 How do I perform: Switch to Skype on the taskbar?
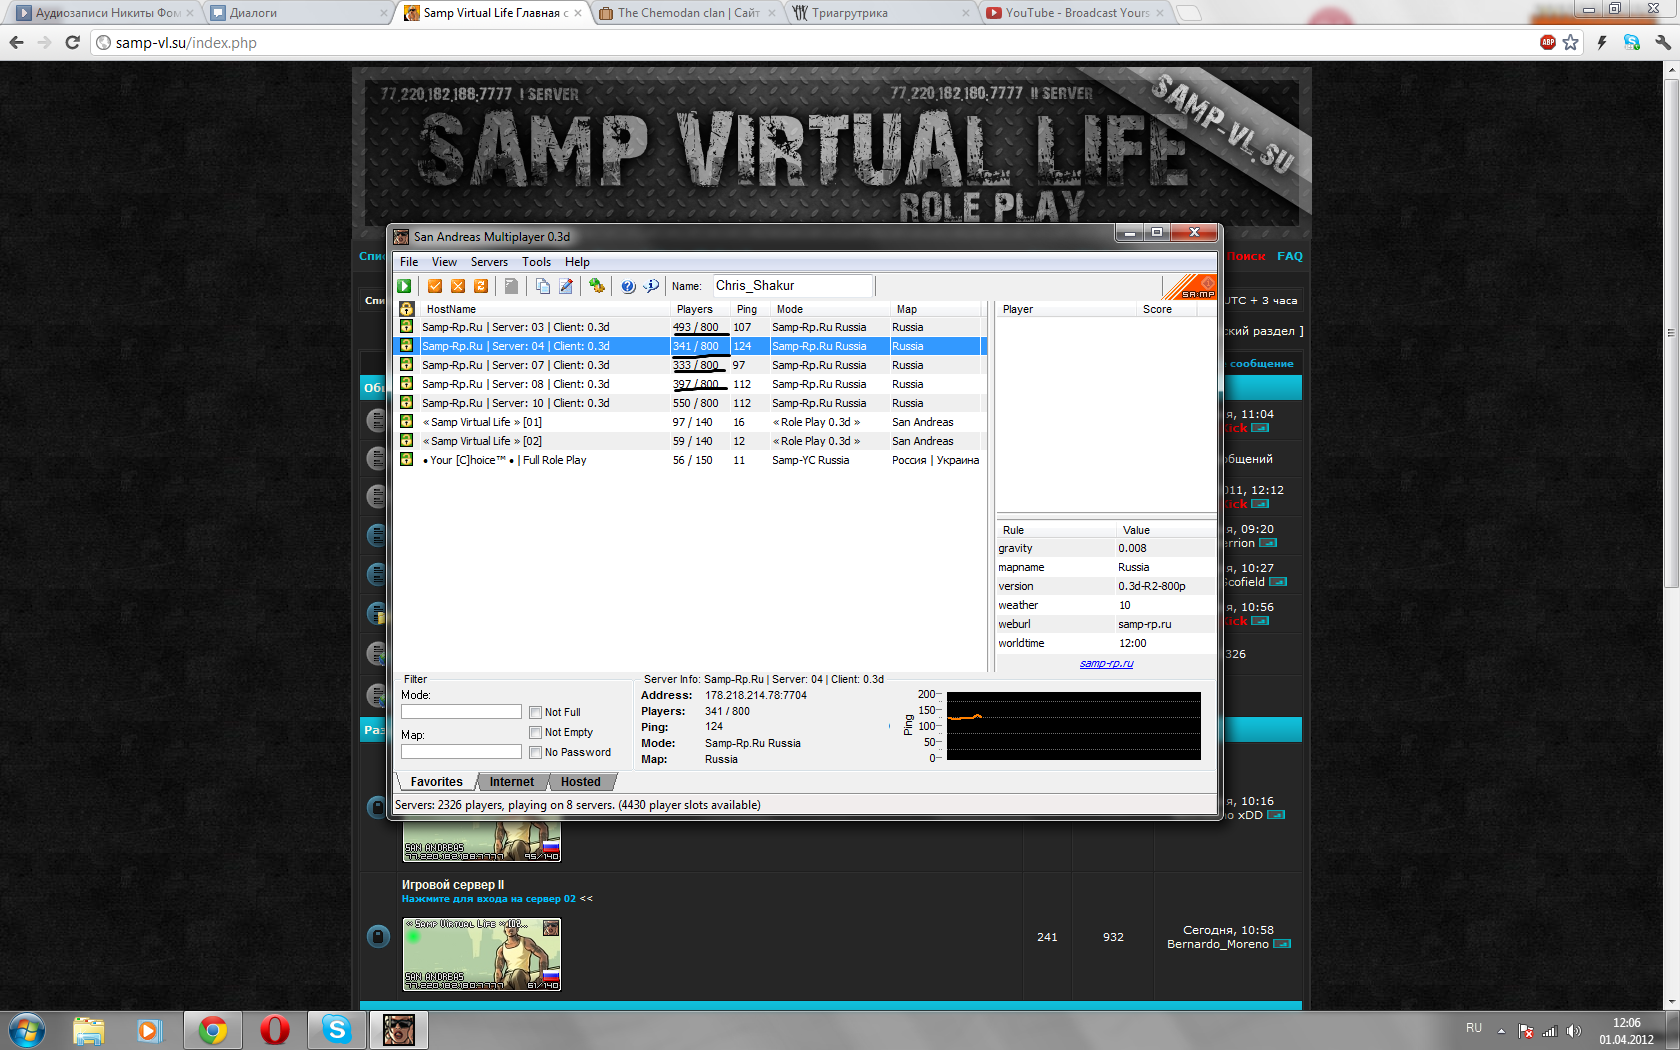(x=337, y=1030)
